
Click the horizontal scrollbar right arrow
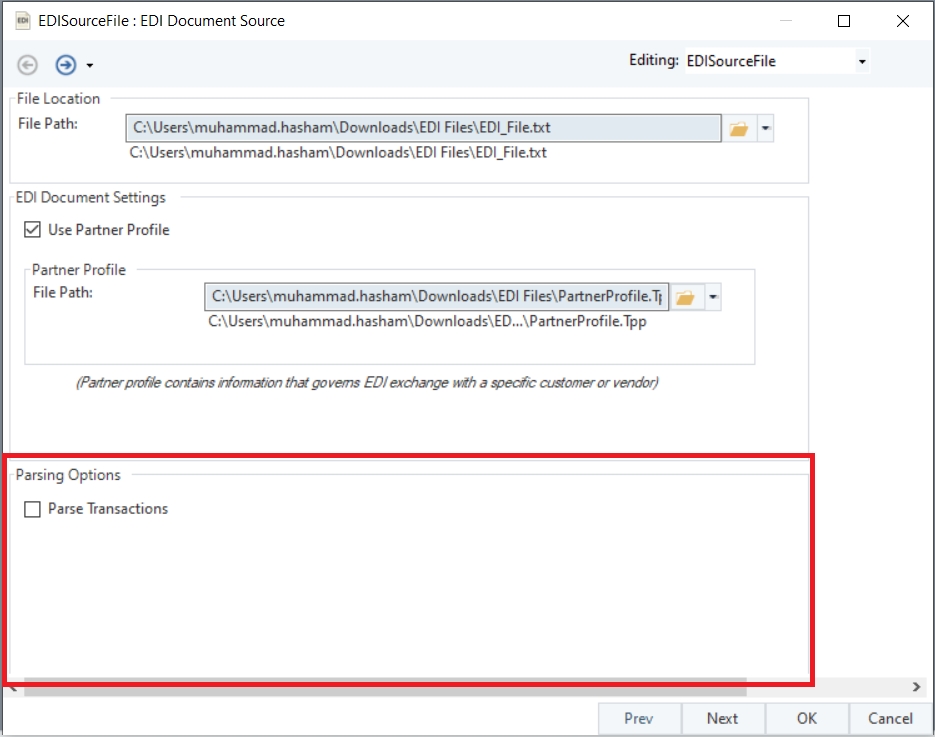pyautogui.click(x=917, y=687)
